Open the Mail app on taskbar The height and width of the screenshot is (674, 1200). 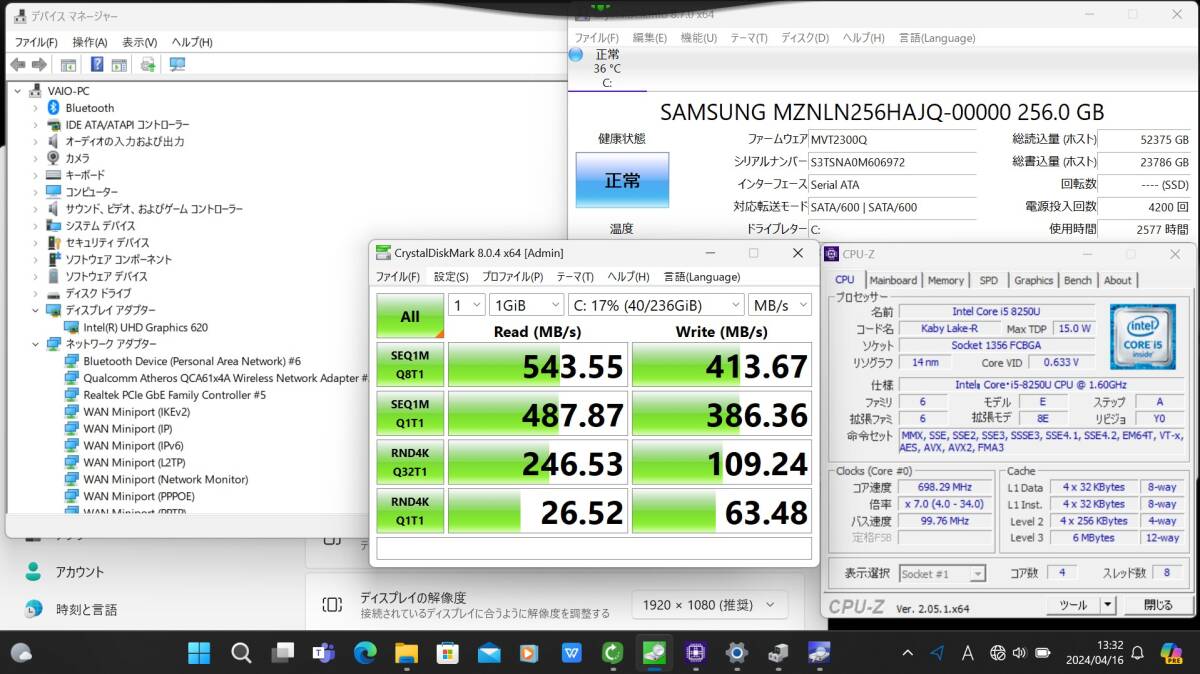pos(489,653)
